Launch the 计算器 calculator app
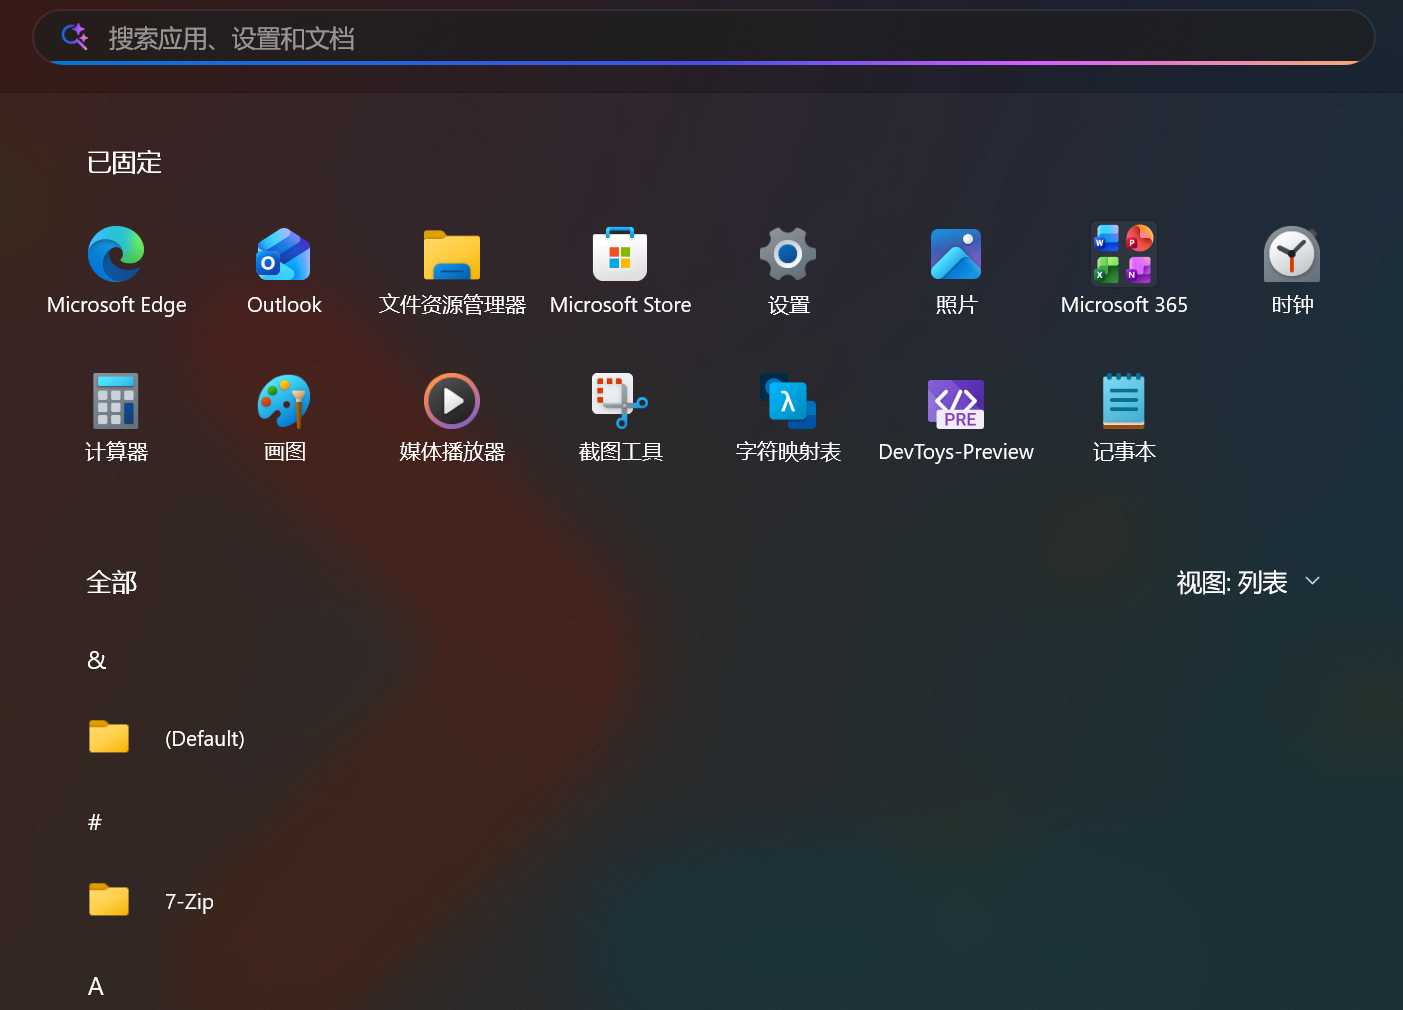Viewport: 1403px width, 1010px height. tap(116, 401)
